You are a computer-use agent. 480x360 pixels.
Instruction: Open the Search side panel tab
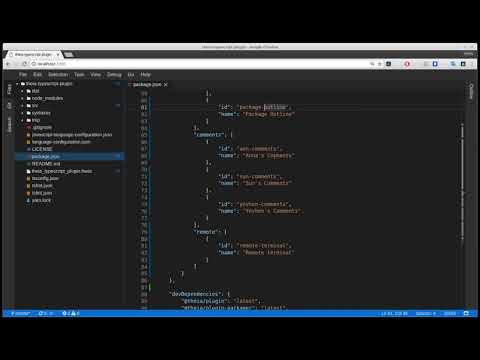9,124
